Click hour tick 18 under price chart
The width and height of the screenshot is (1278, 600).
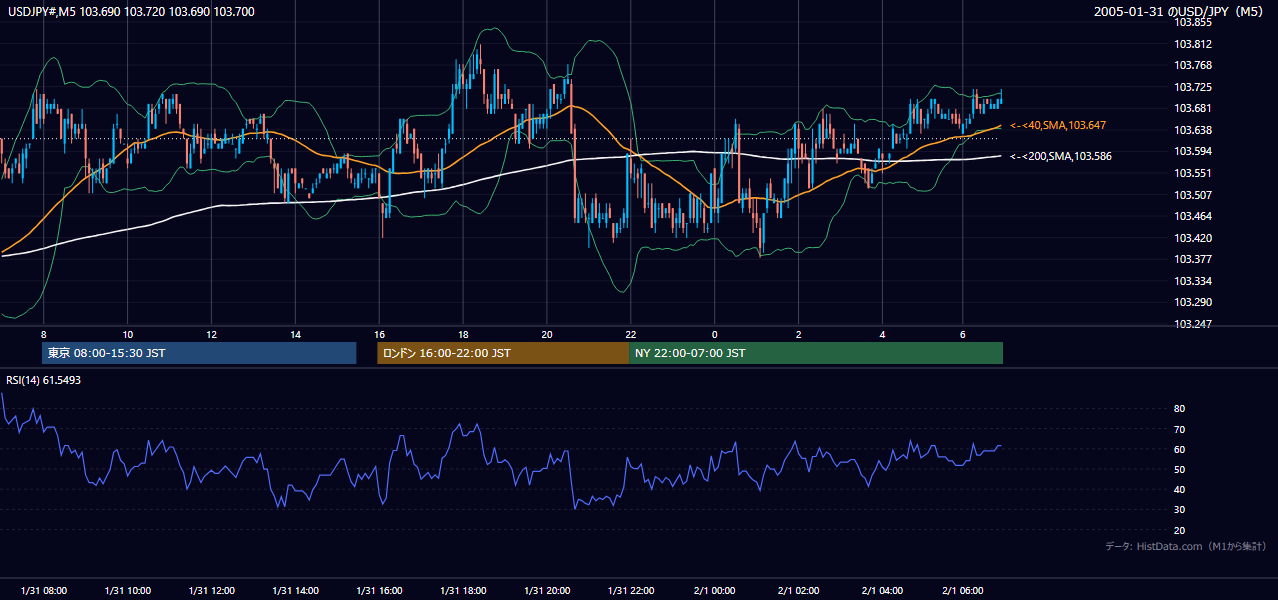(463, 333)
